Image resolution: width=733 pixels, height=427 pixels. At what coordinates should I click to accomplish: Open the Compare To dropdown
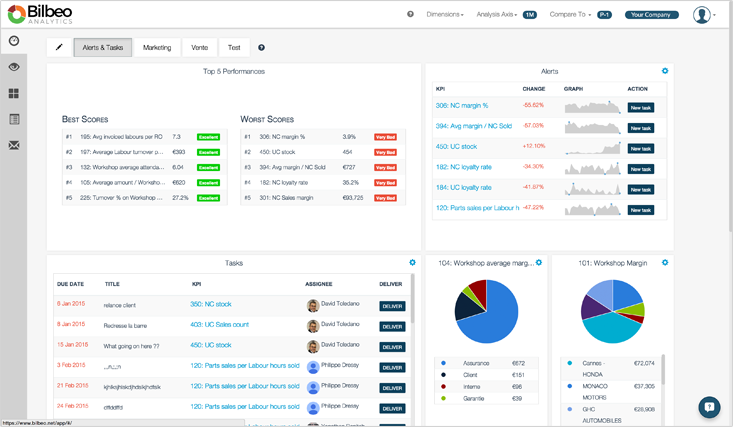[x=570, y=15]
